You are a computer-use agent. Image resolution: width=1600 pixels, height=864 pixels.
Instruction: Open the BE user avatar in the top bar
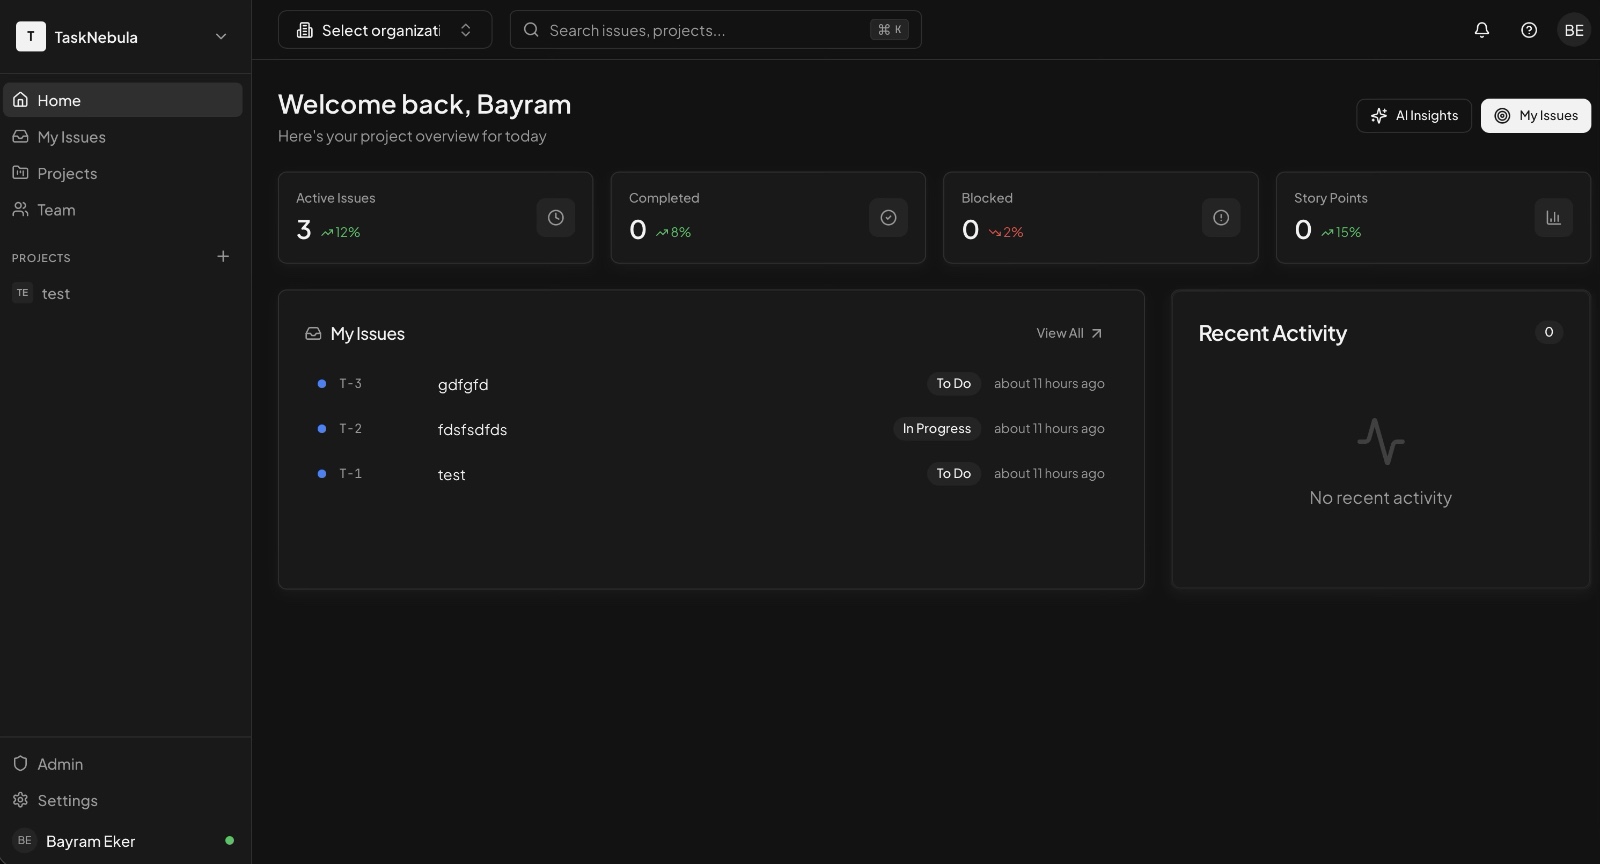pyautogui.click(x=1574, y=30)
